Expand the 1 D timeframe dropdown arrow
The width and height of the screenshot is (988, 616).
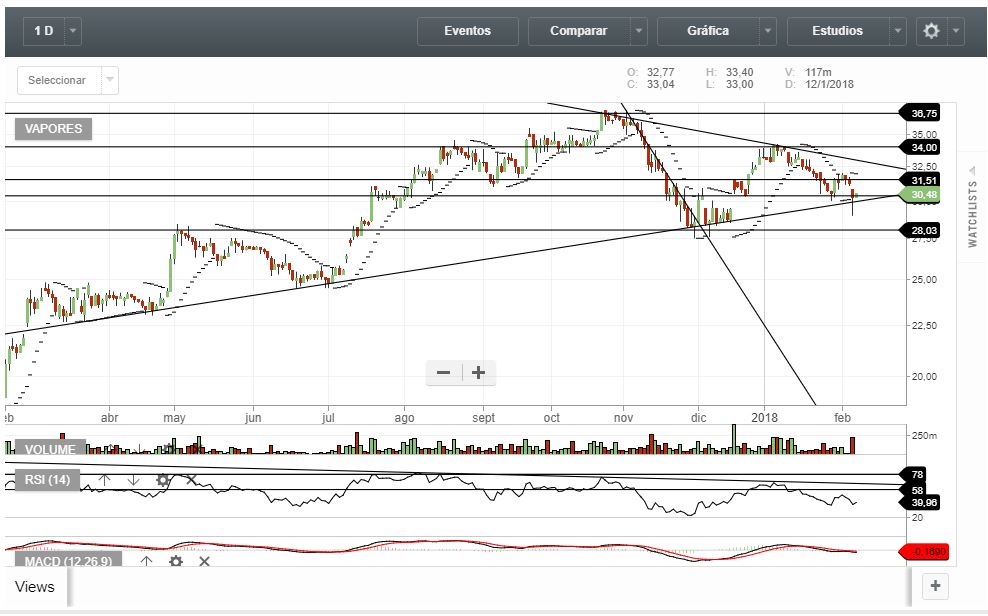pyautogui.click(x=74, y=31)
